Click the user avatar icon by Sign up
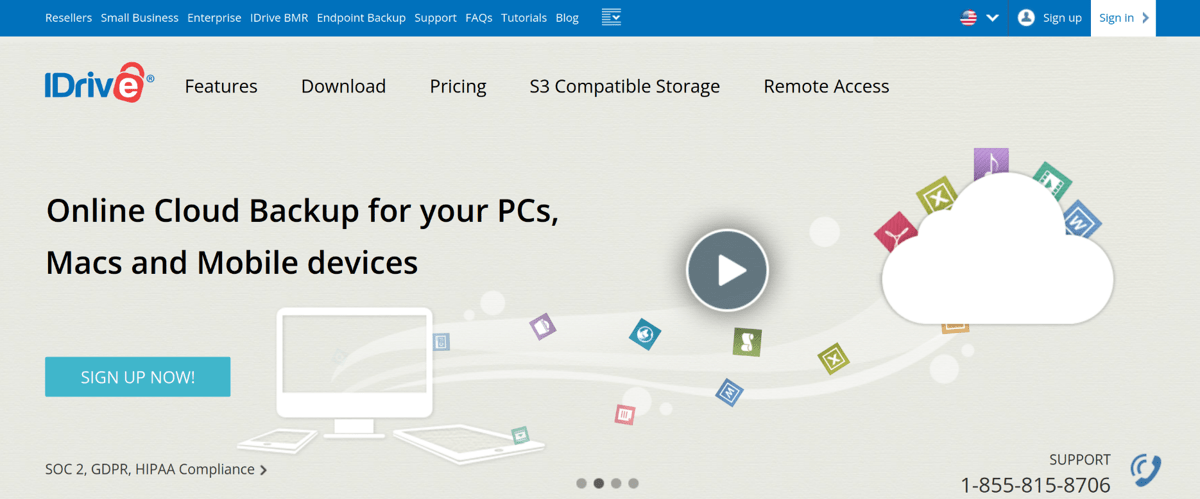1200x499 pixels. (1026, 17)
